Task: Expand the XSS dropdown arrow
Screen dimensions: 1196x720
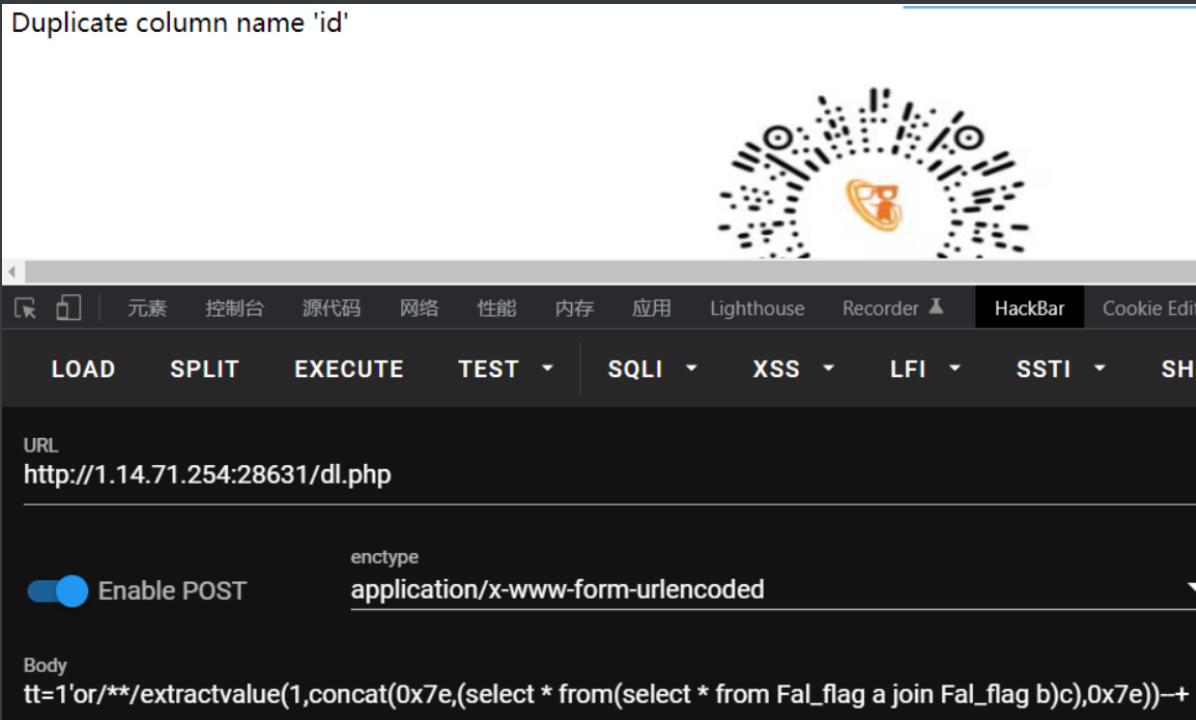Action: 828,368
